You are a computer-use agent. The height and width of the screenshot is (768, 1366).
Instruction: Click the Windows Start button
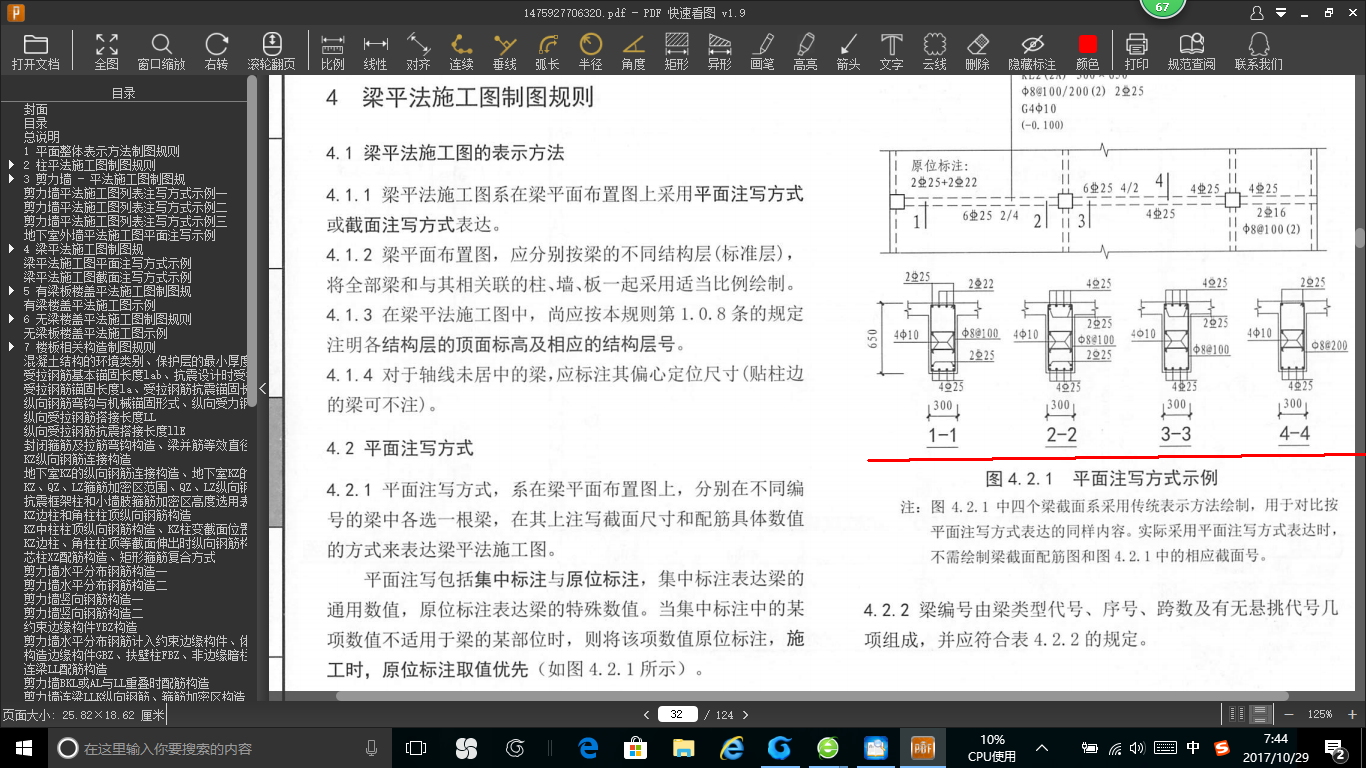(x=24, y=748)
